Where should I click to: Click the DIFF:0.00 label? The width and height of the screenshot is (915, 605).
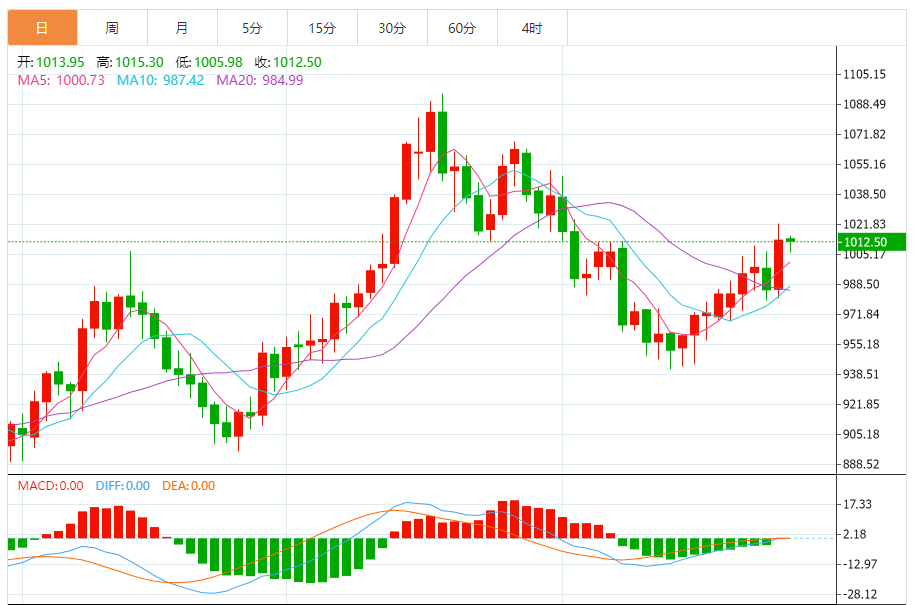[x=123, y=485]
